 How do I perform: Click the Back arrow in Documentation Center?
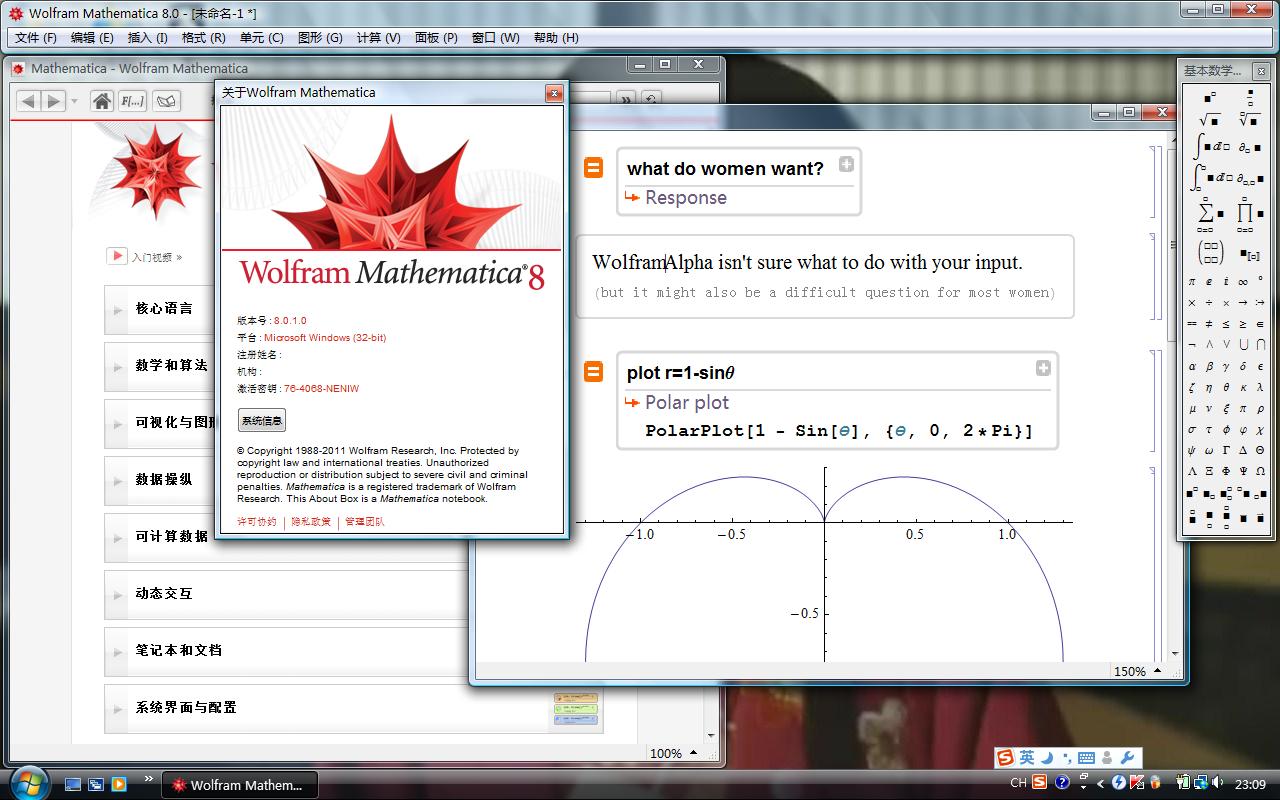pyautogui.click(x=28, y=101)
